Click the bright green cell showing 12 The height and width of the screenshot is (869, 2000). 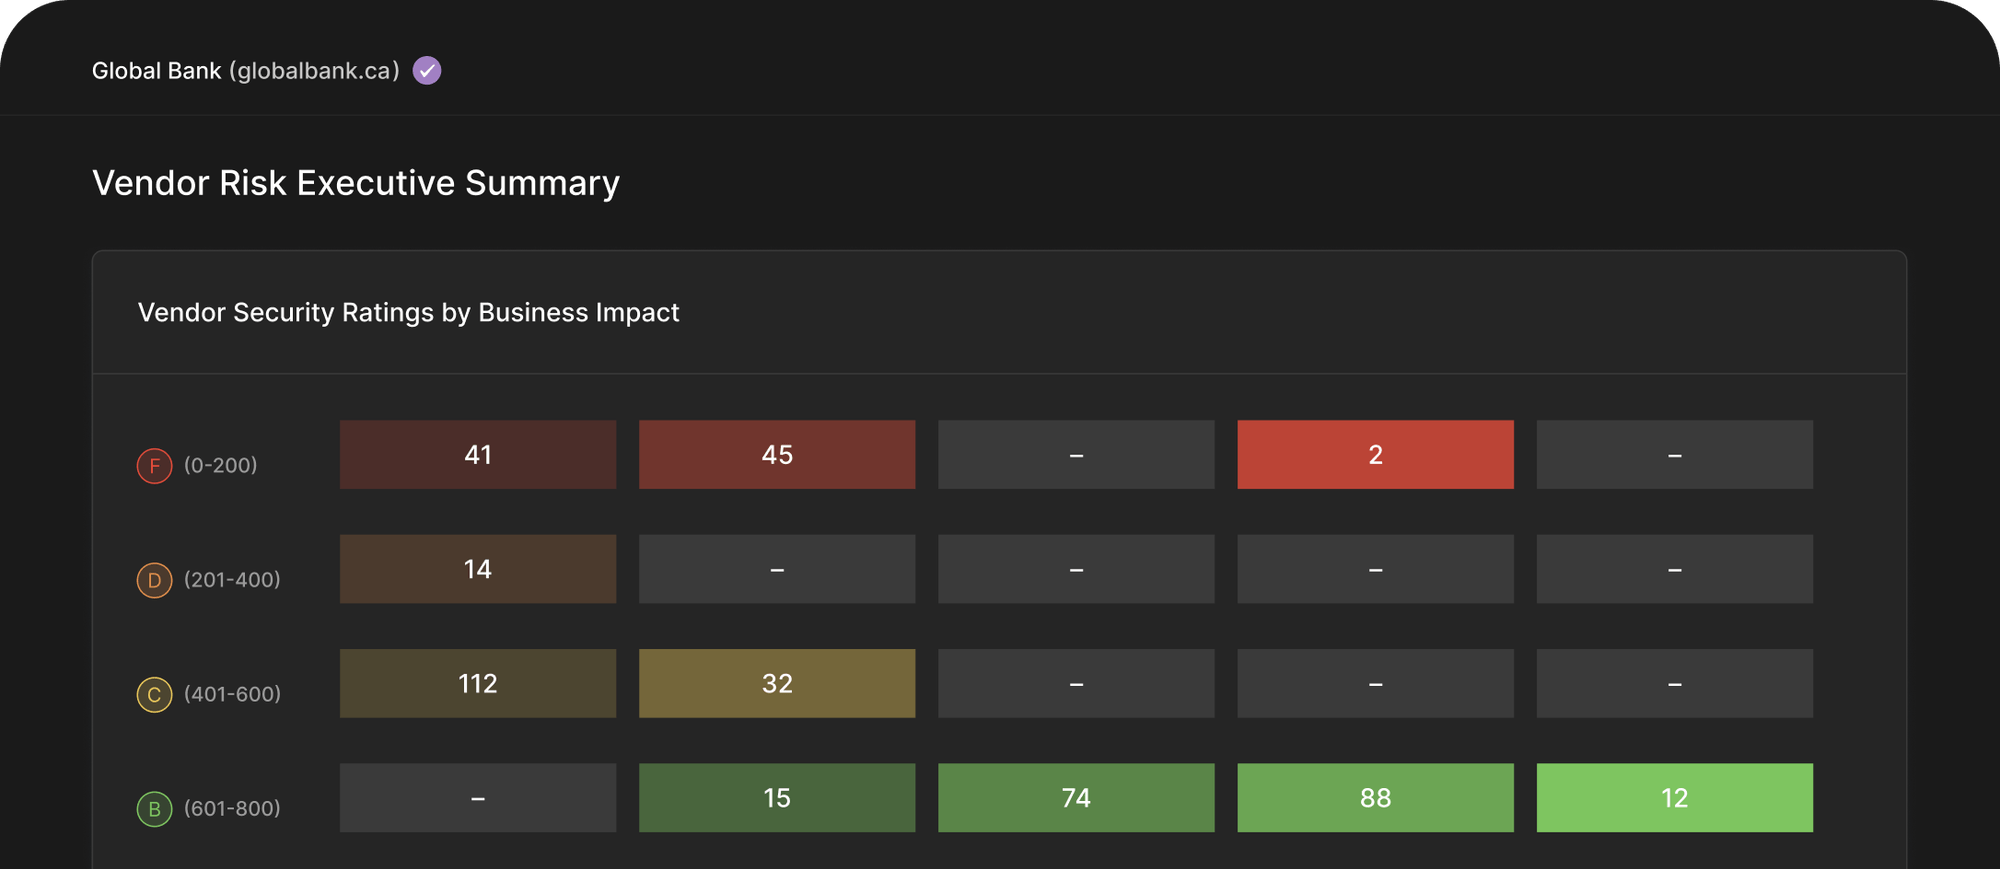pyautogui.click(x=1674, y=798)
